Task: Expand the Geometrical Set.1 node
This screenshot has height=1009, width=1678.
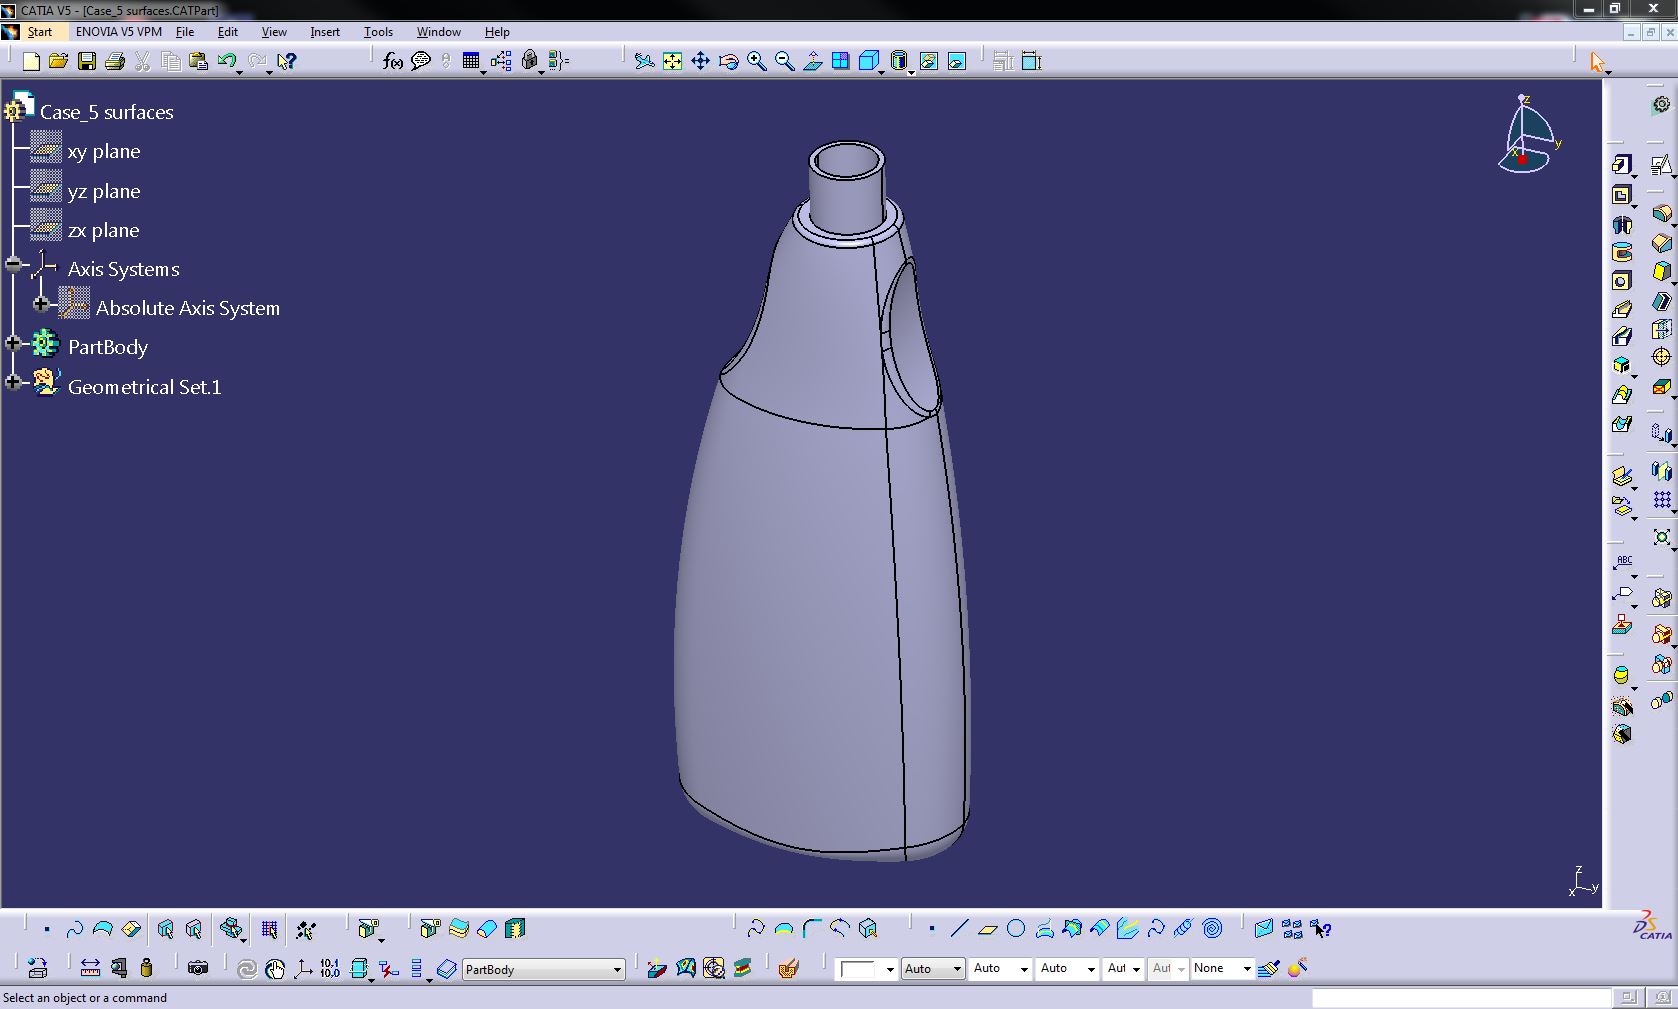Action: click(x=13, y=382)
